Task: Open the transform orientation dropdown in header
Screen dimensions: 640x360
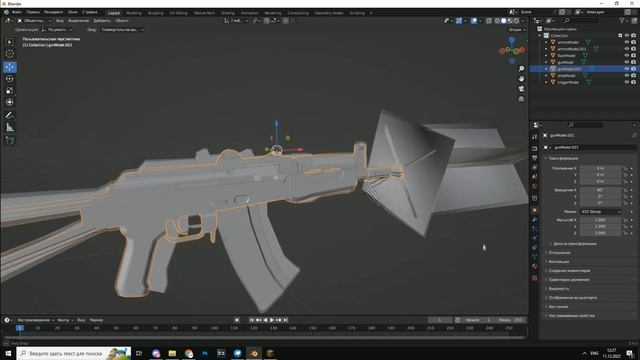Action: (x=236, y=20)
